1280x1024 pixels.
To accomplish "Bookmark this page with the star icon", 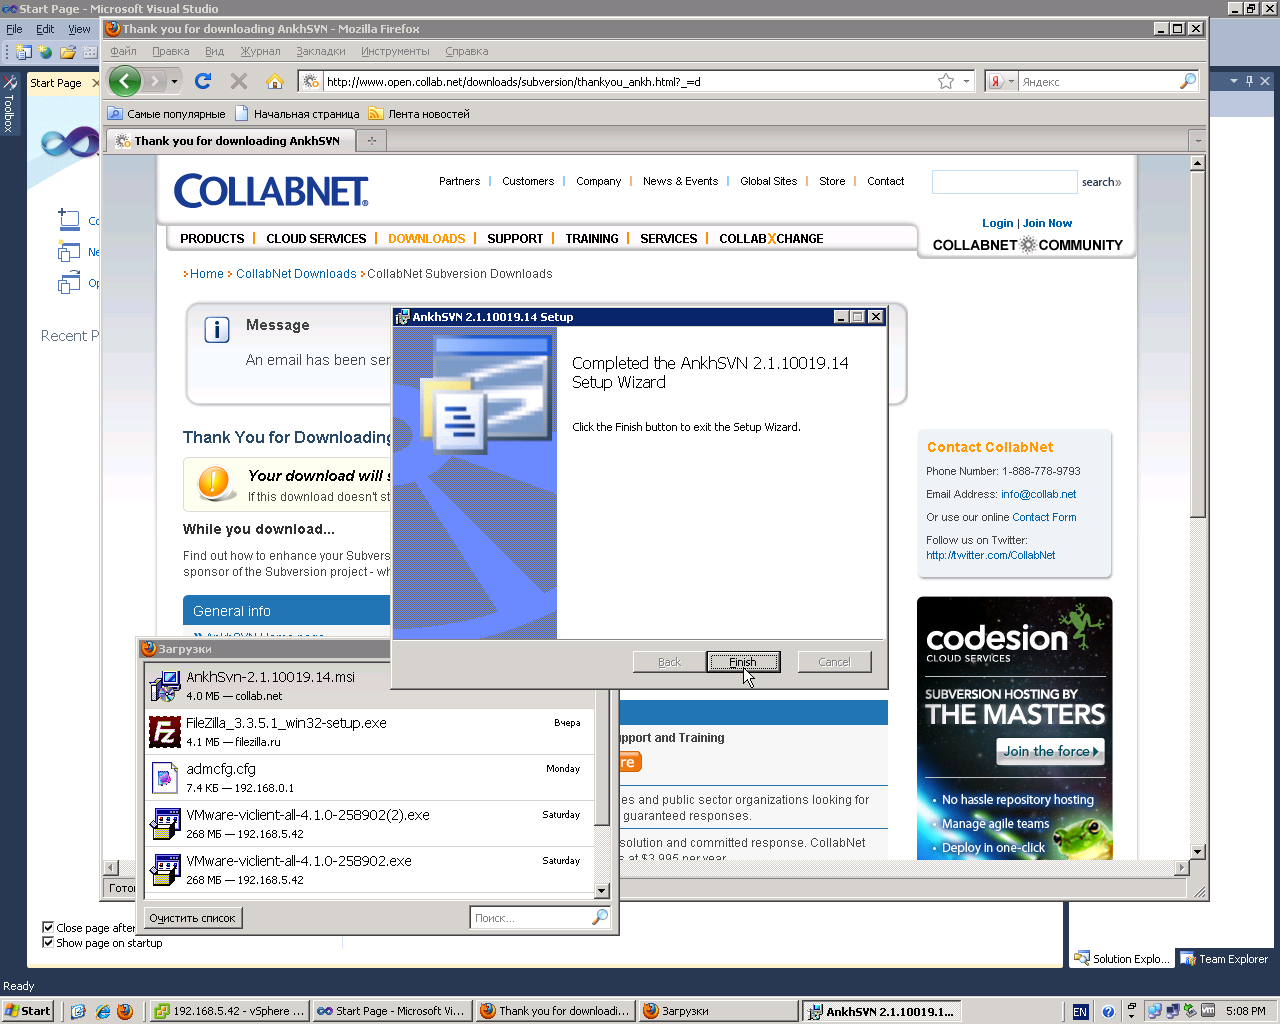I will pos(946,81).
